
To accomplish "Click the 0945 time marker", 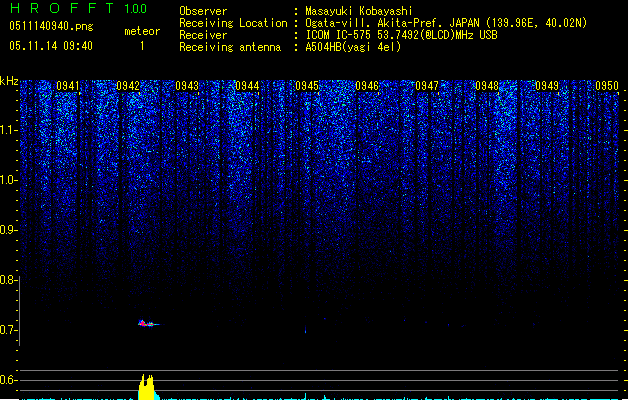I will pos(307,86).
